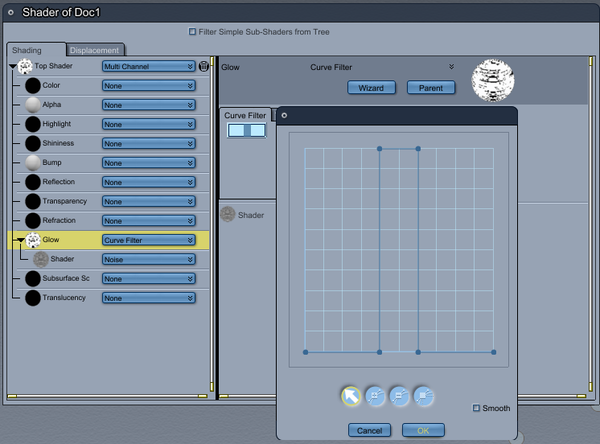Screen dimensions: 600x444
Task: Switch to the Displacement tab
Action: (94, 50)
